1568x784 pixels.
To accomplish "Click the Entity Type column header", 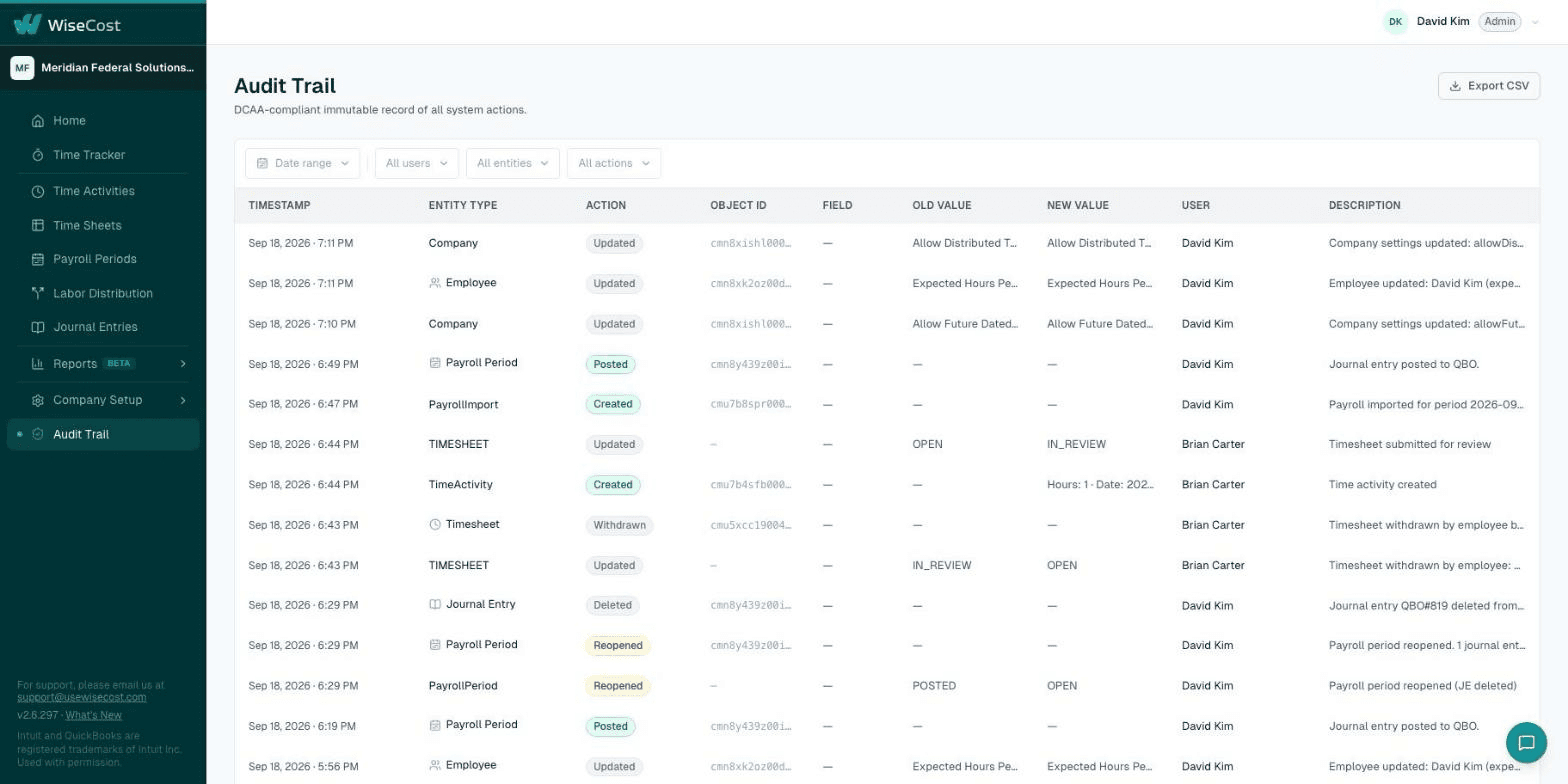I will [x=463, y=206].
